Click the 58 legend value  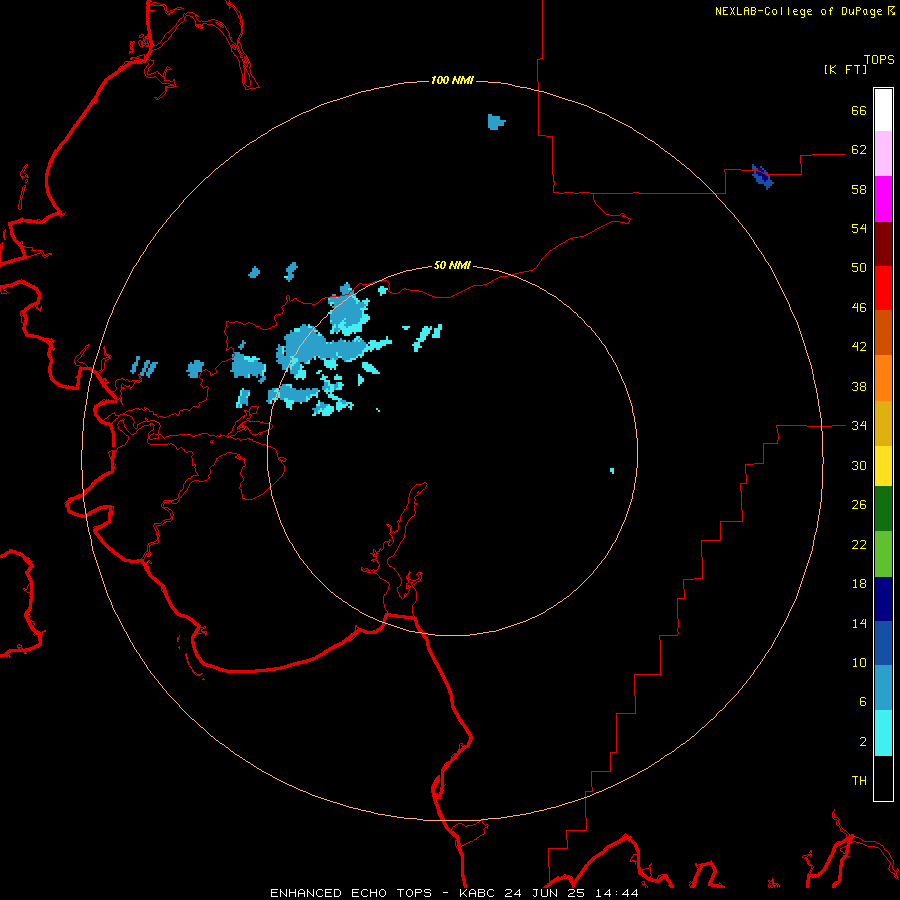[x=859, y=189]
